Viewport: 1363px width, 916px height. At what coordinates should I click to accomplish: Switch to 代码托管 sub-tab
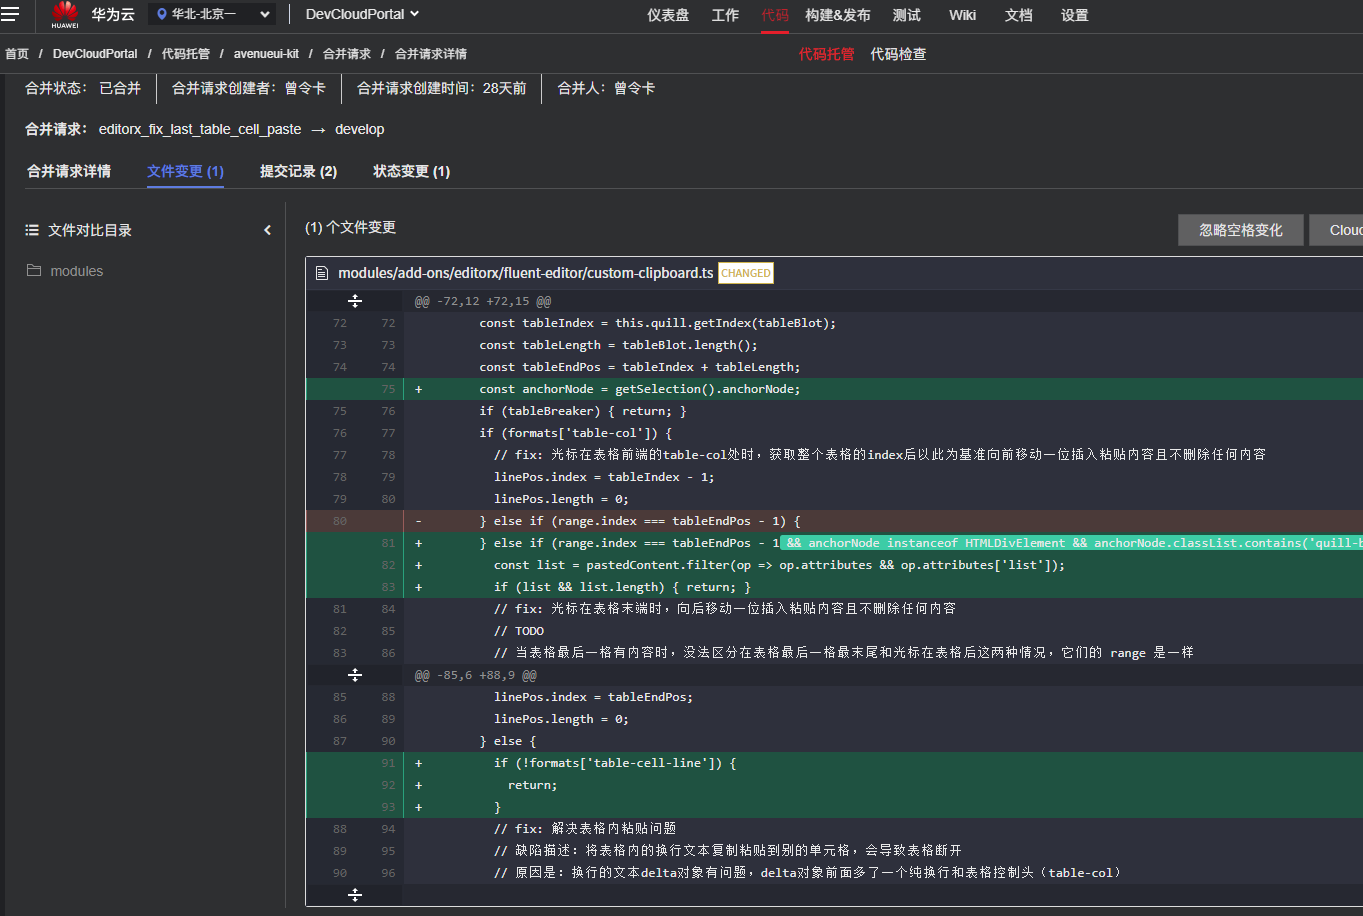click(826, 54)
